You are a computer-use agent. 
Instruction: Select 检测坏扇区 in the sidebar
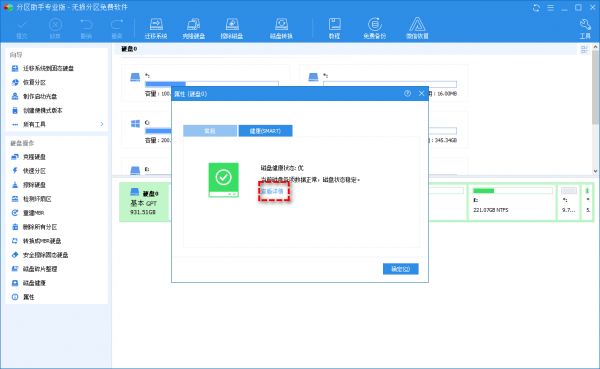(37, 199)
